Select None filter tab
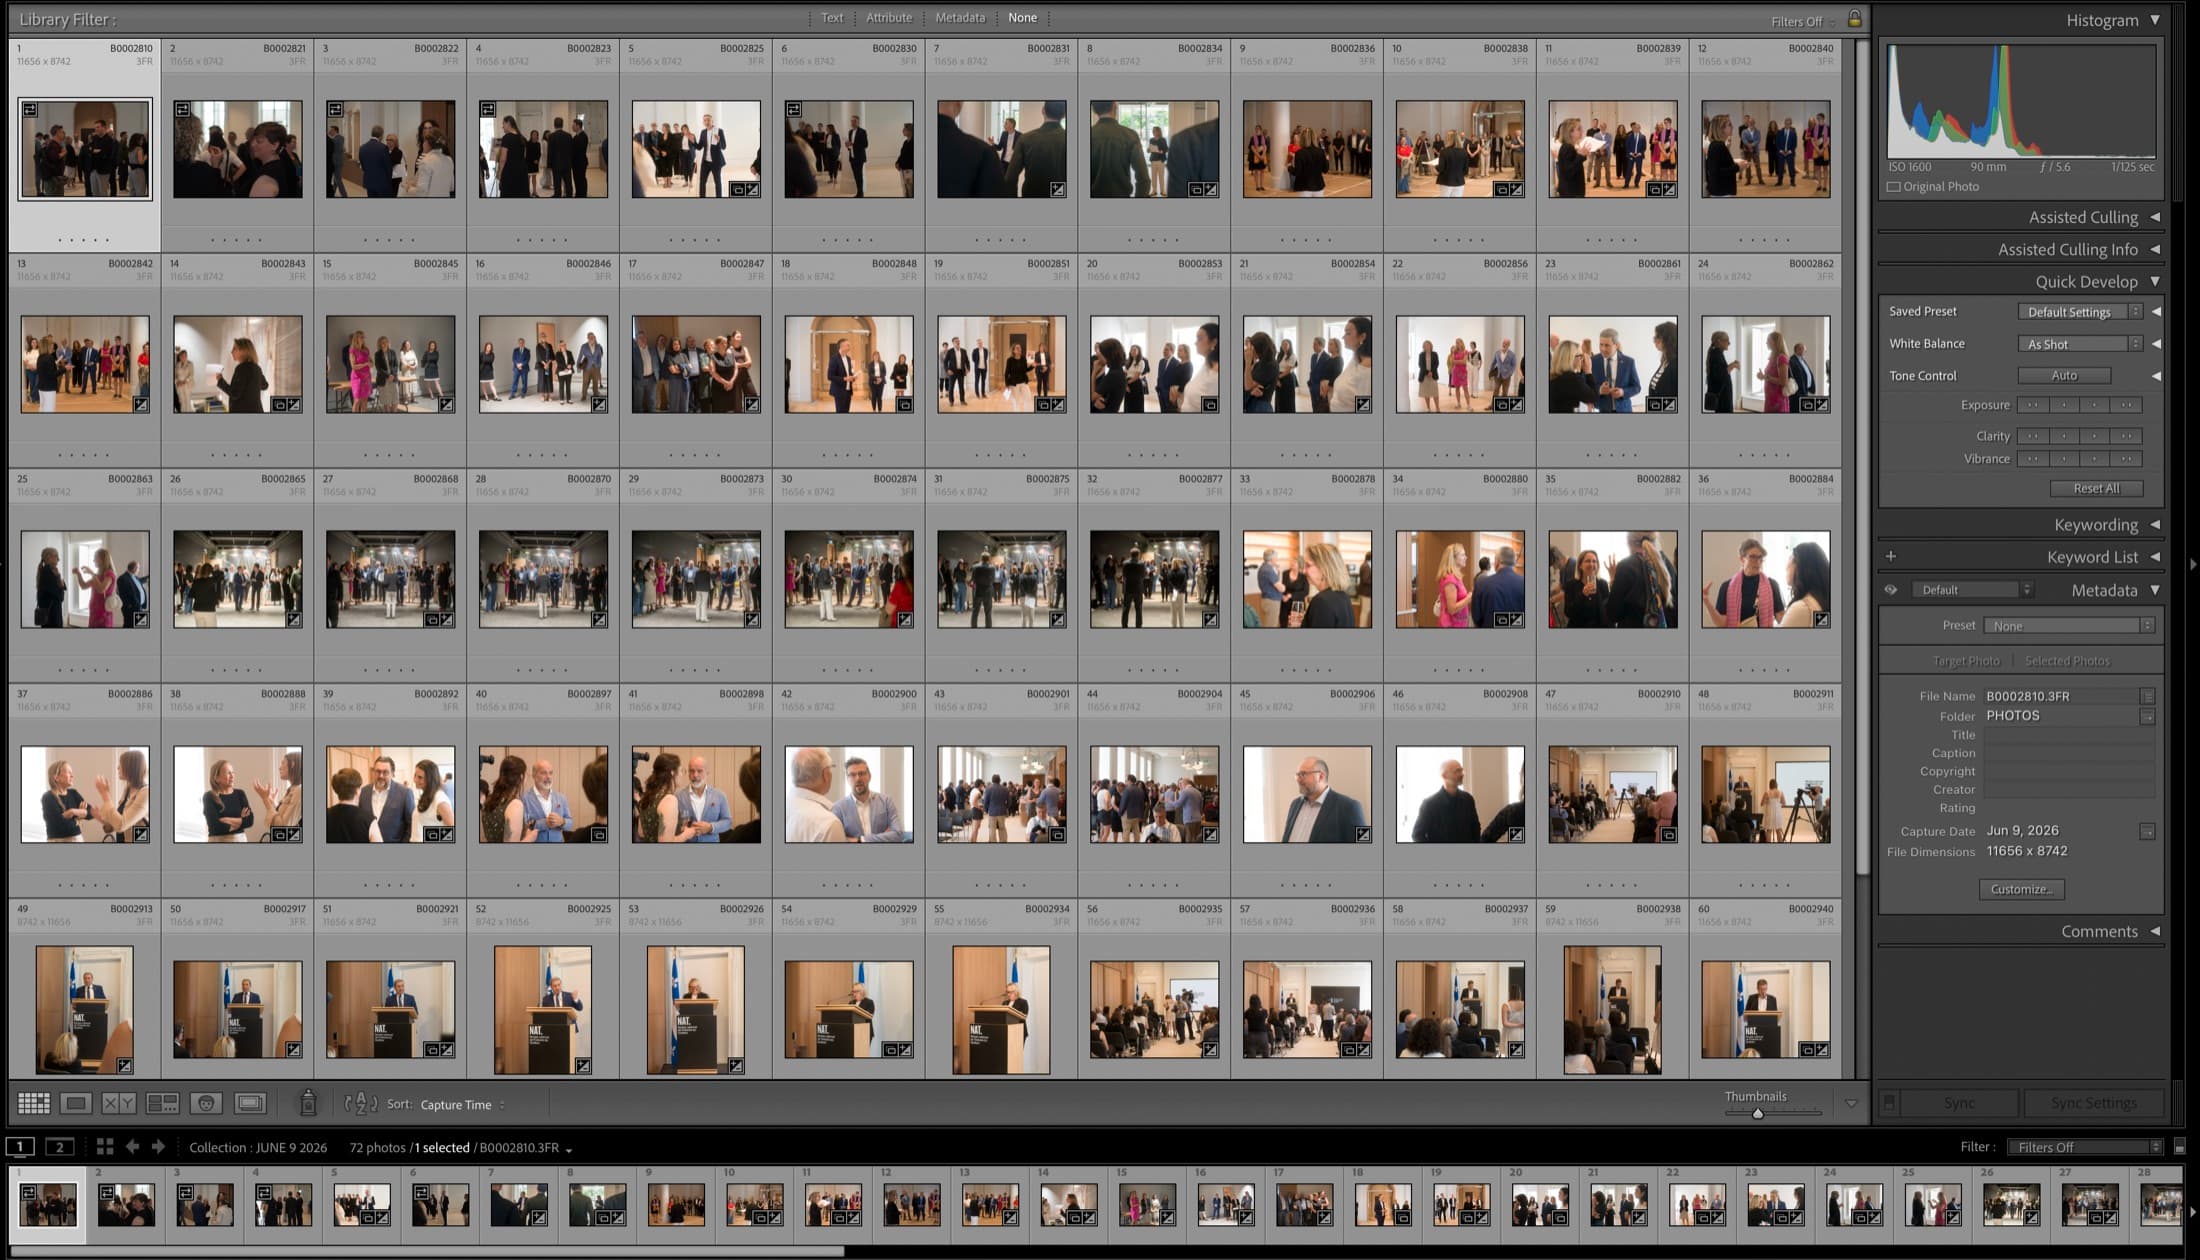 click(1022, 18)
